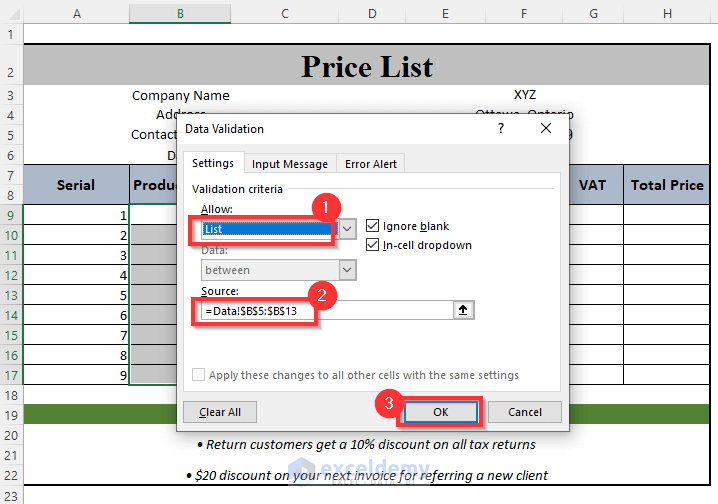Click the Company Name cell
Image resolution: width=718 pixels, height=504 pixels.
(x=180, y=95)
